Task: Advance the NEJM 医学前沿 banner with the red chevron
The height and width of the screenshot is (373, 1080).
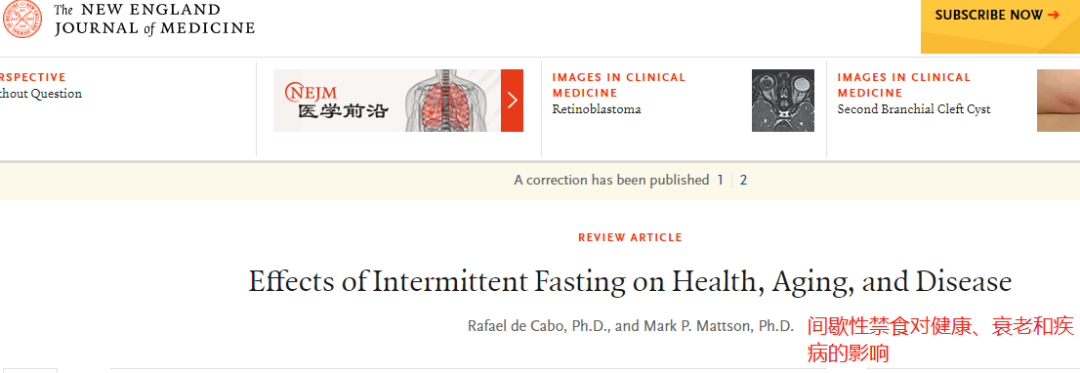Action: point(512,100)
